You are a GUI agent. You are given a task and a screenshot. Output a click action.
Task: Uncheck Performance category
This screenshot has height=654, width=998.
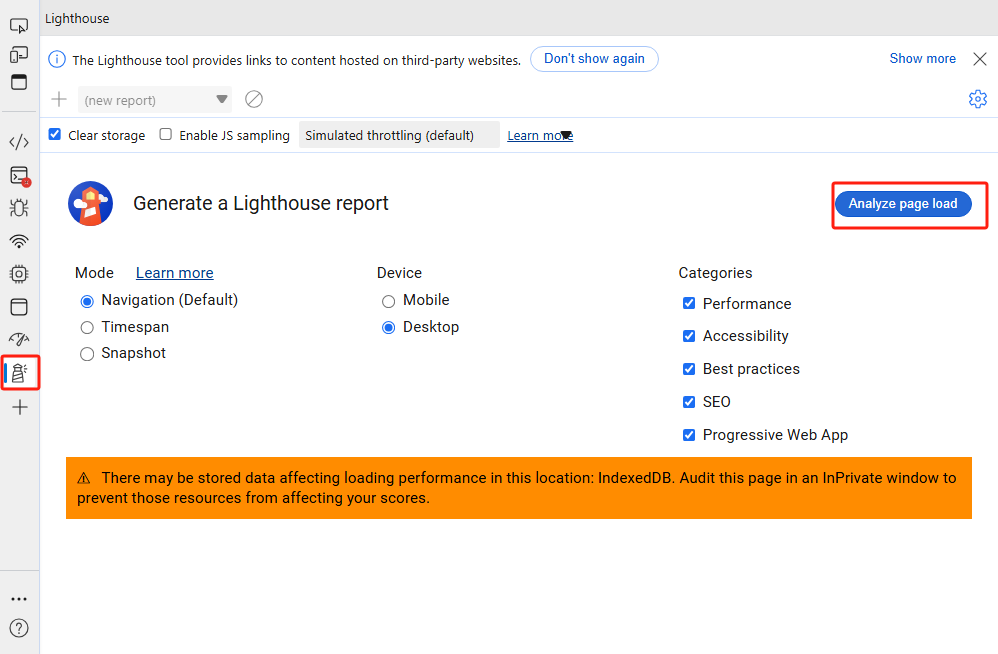(x=689, y=303)
